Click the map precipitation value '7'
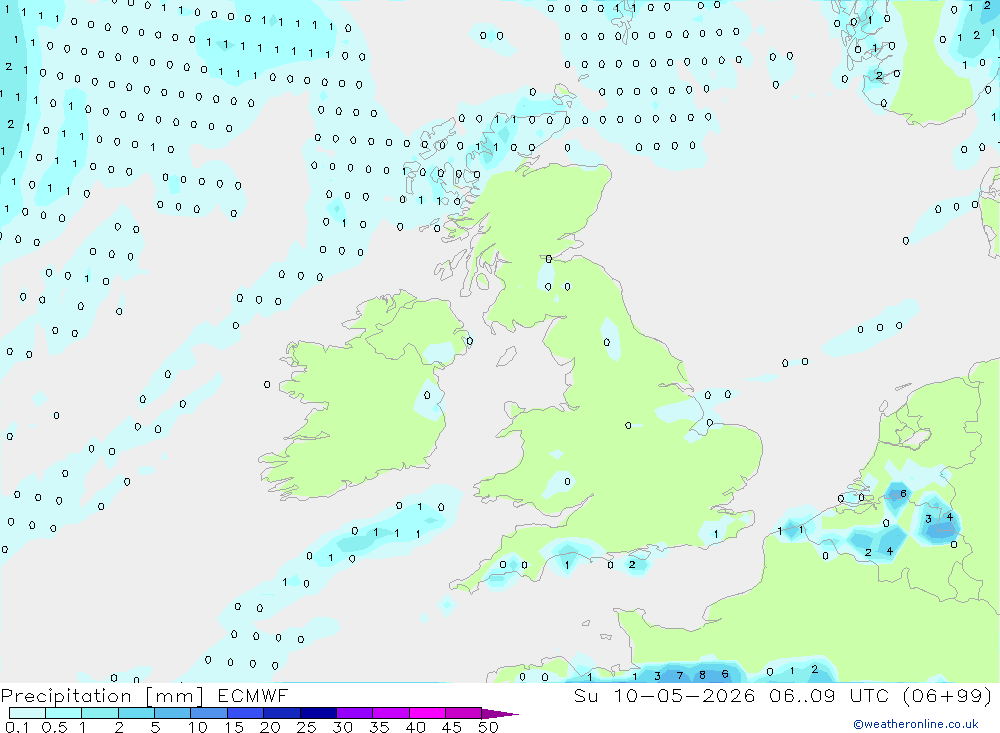This screenshot has height=733, width=1000. 680,676
